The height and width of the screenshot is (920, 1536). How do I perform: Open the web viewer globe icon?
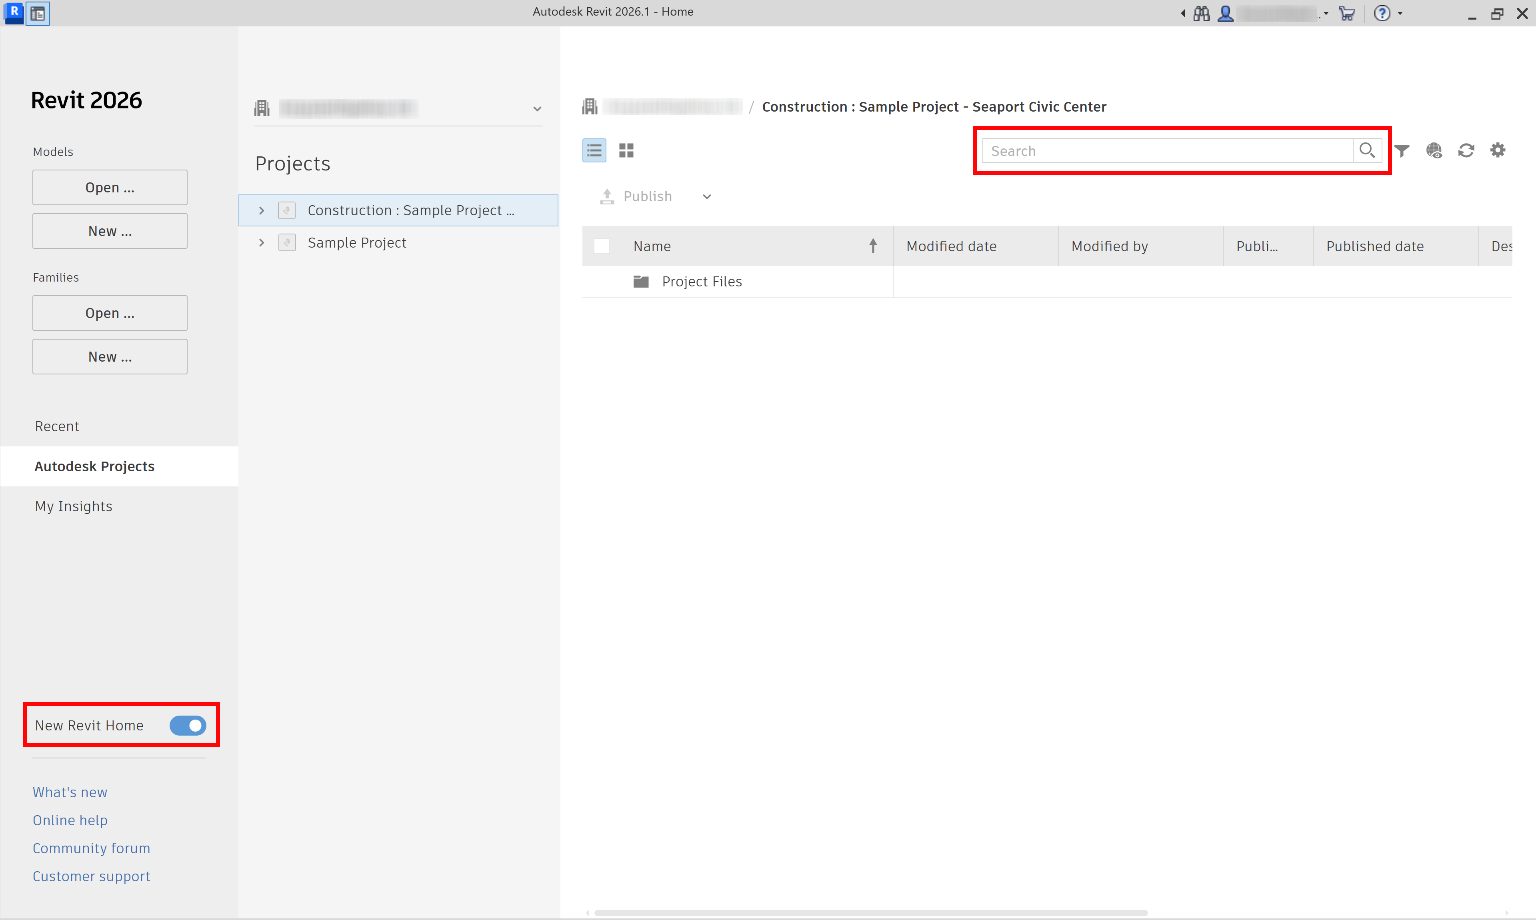tap(1434, 150)
